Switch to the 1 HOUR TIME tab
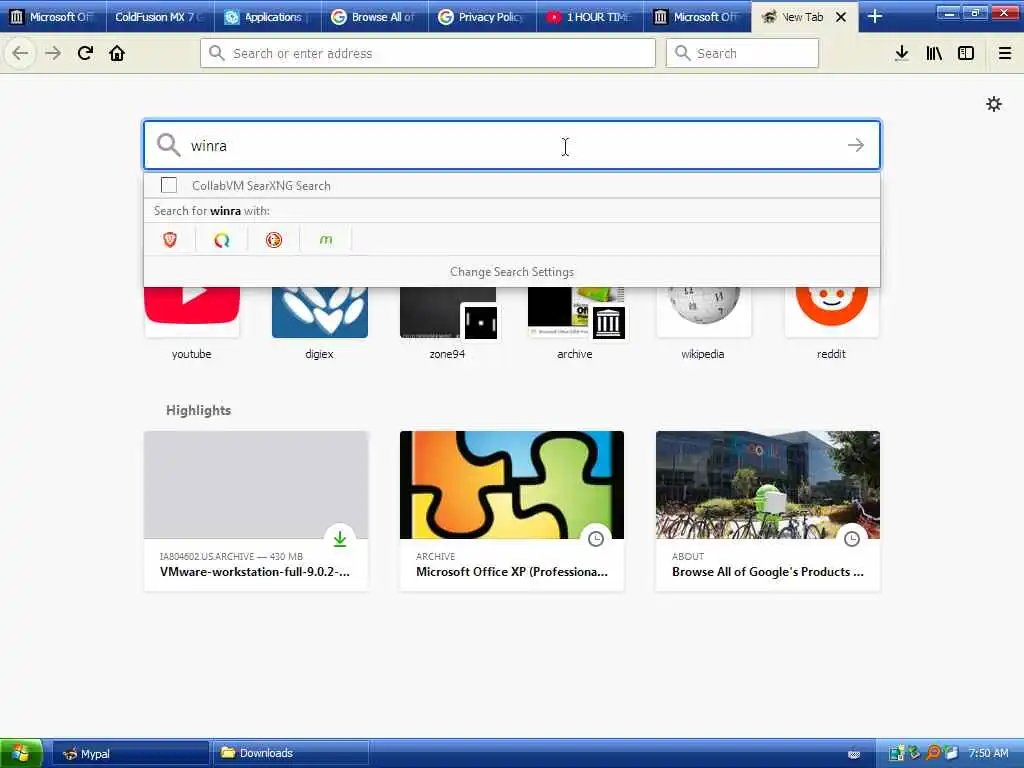This screenshot has width=1024, height=768. point(590,17)
